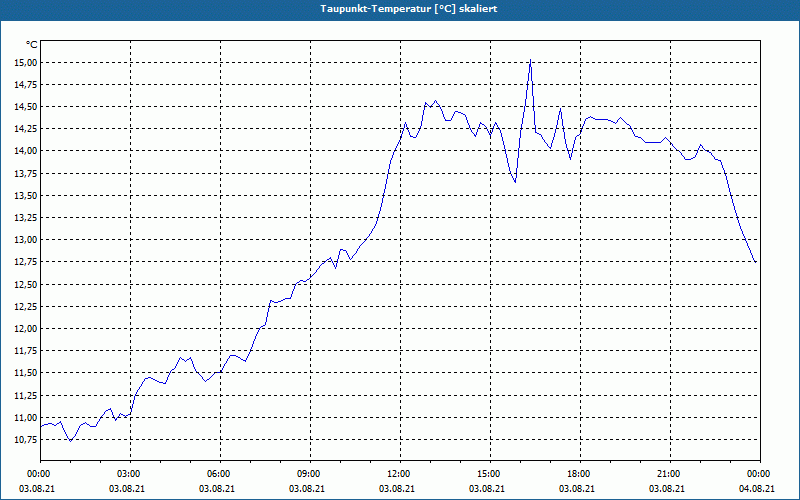
Task: Click the 12,75 y-axis label
Action: click(x=26, y=262)
